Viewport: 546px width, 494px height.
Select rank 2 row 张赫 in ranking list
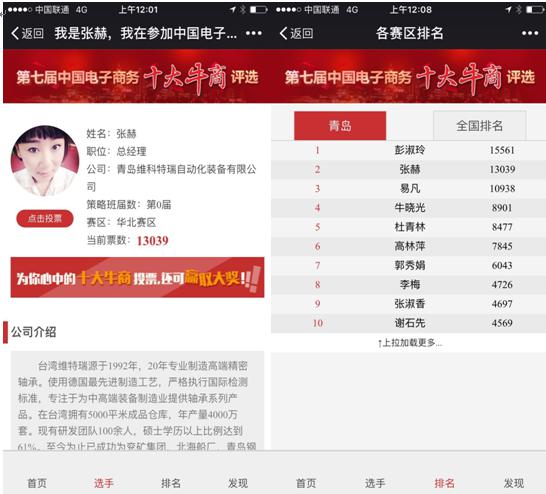pyautogui.click(x=408, y=170)
